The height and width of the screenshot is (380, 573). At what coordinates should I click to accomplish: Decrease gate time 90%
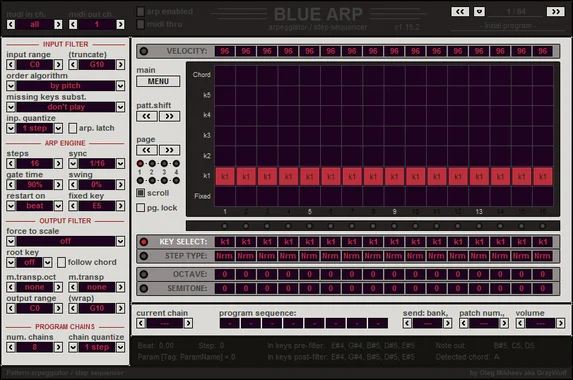11,185
